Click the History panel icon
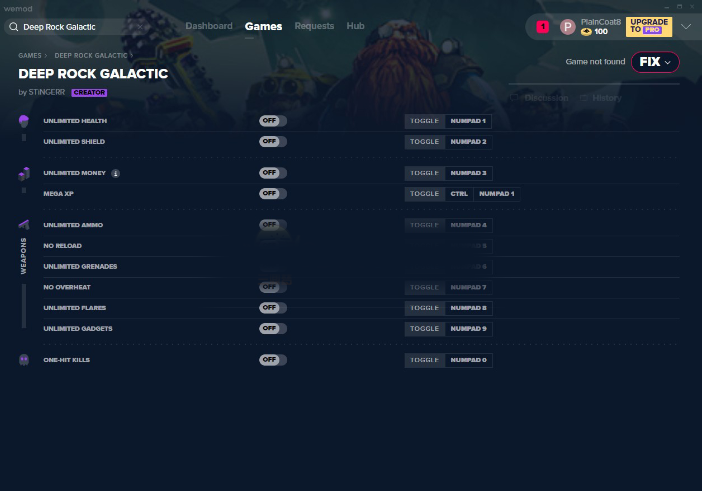The image size is (702, 492). pyautogui.click(x=583, y=98)
